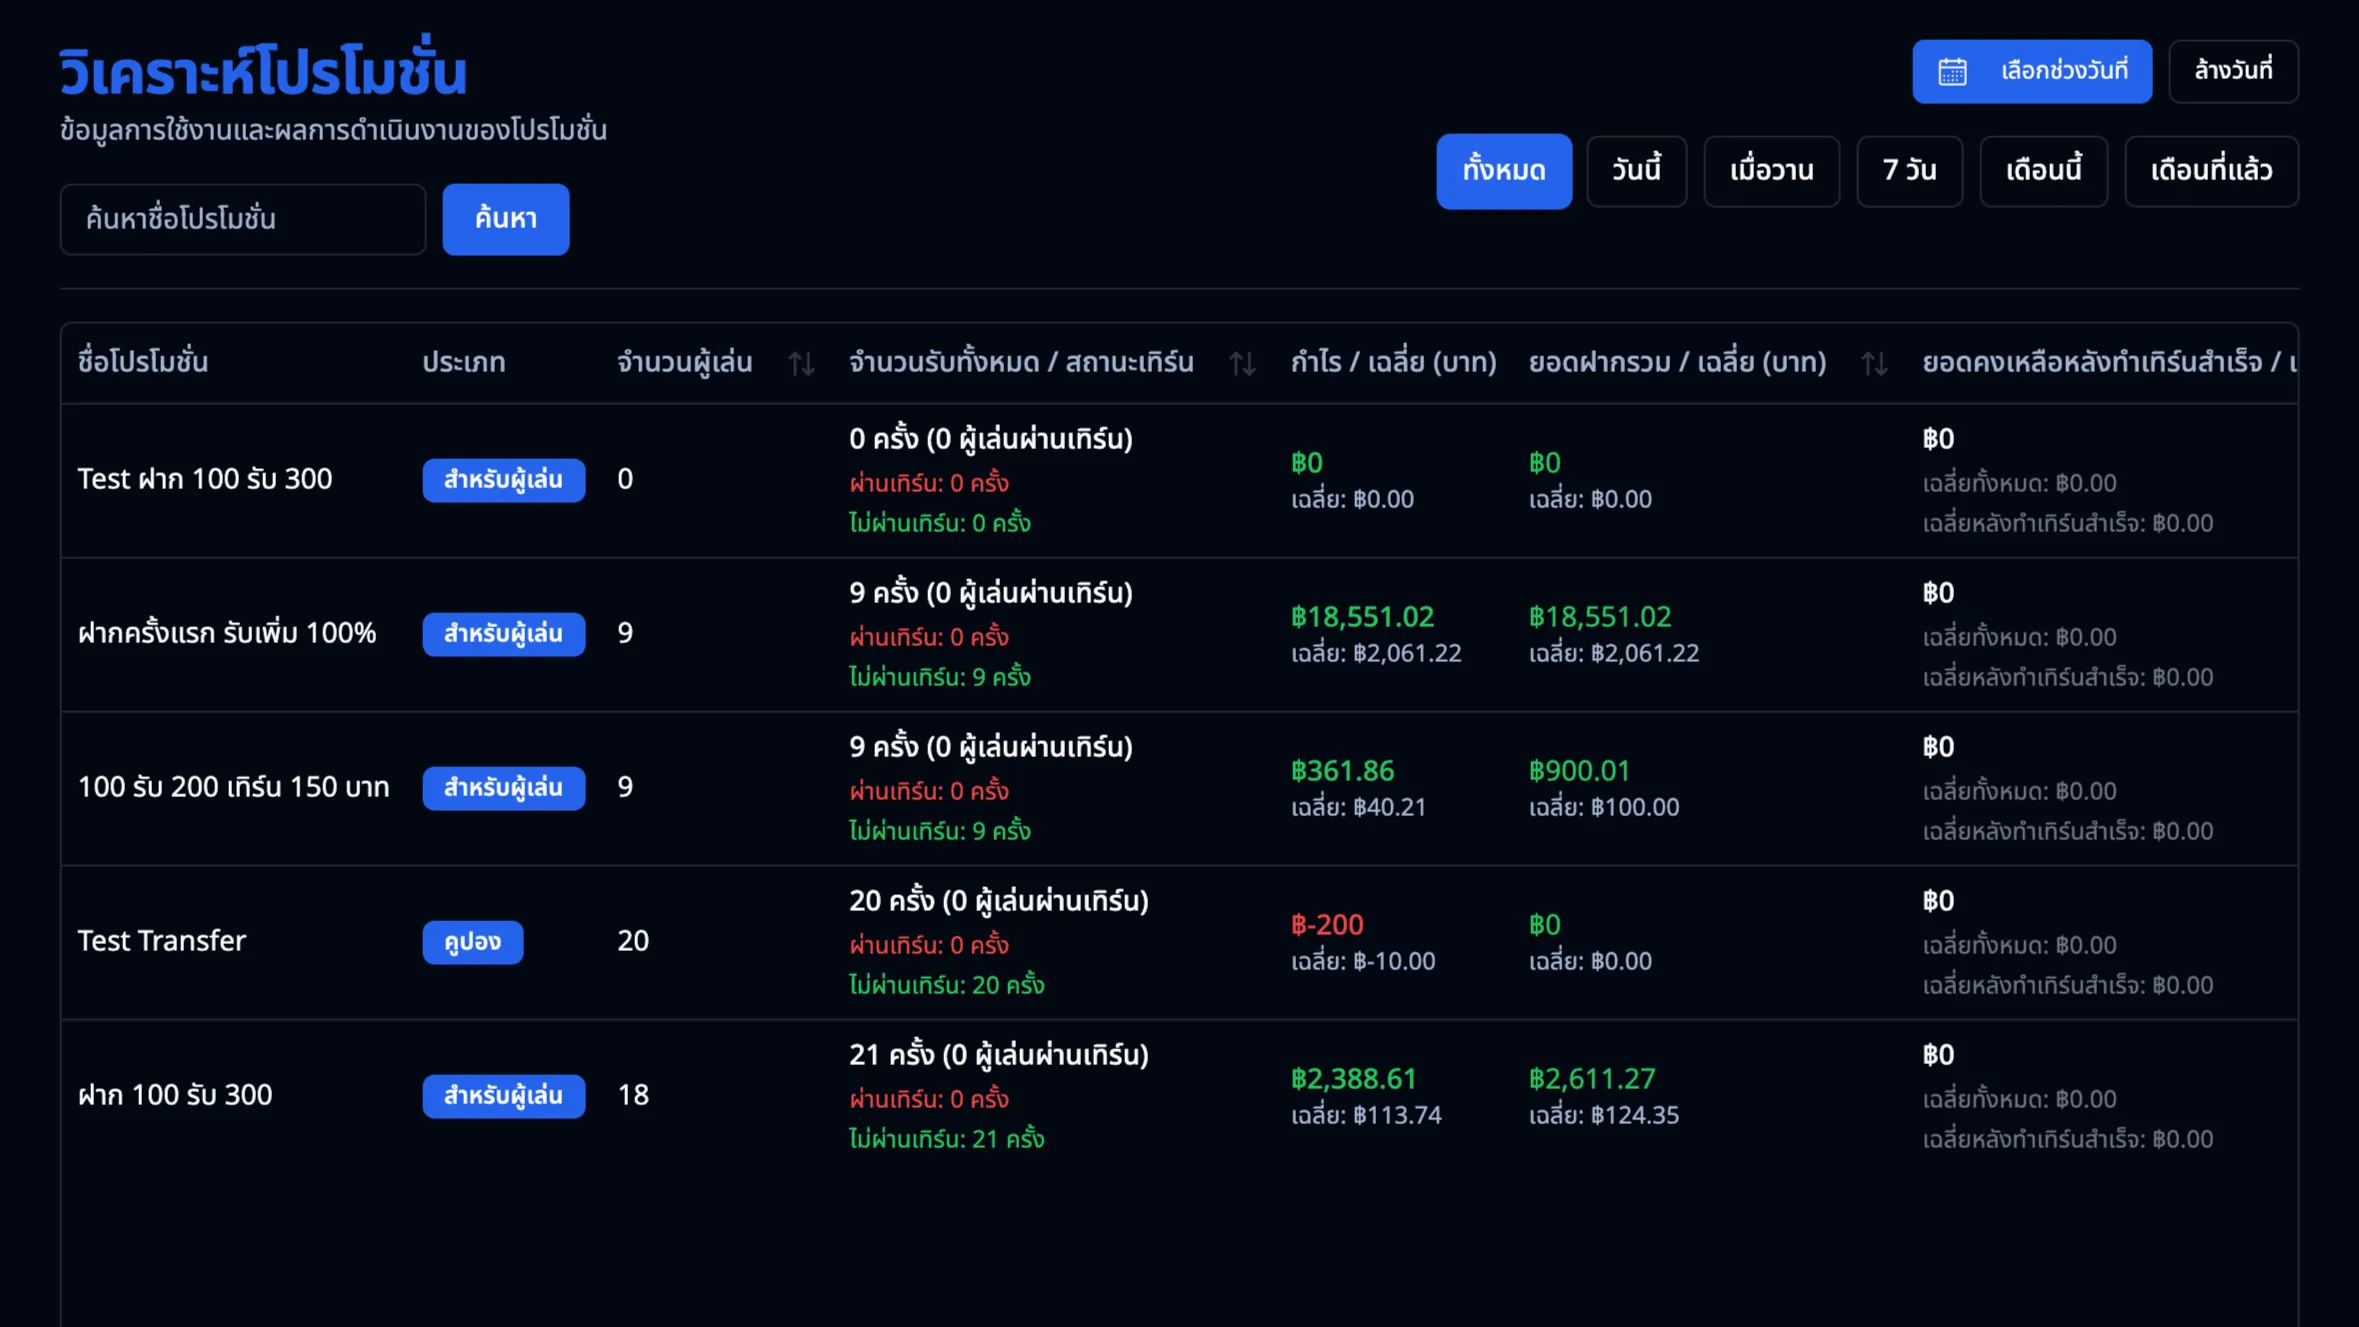Choose the เดือนที่แล้ว filter
This screenshot has width=2359, height=1327.
point(2211,171)
